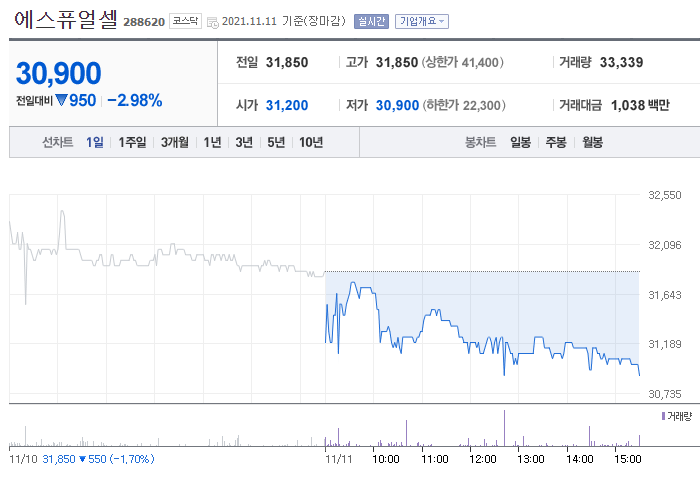Select the 1주일 line chart tab
The width and height of the screenshot is (700, 485).
(x=132, y=142)
